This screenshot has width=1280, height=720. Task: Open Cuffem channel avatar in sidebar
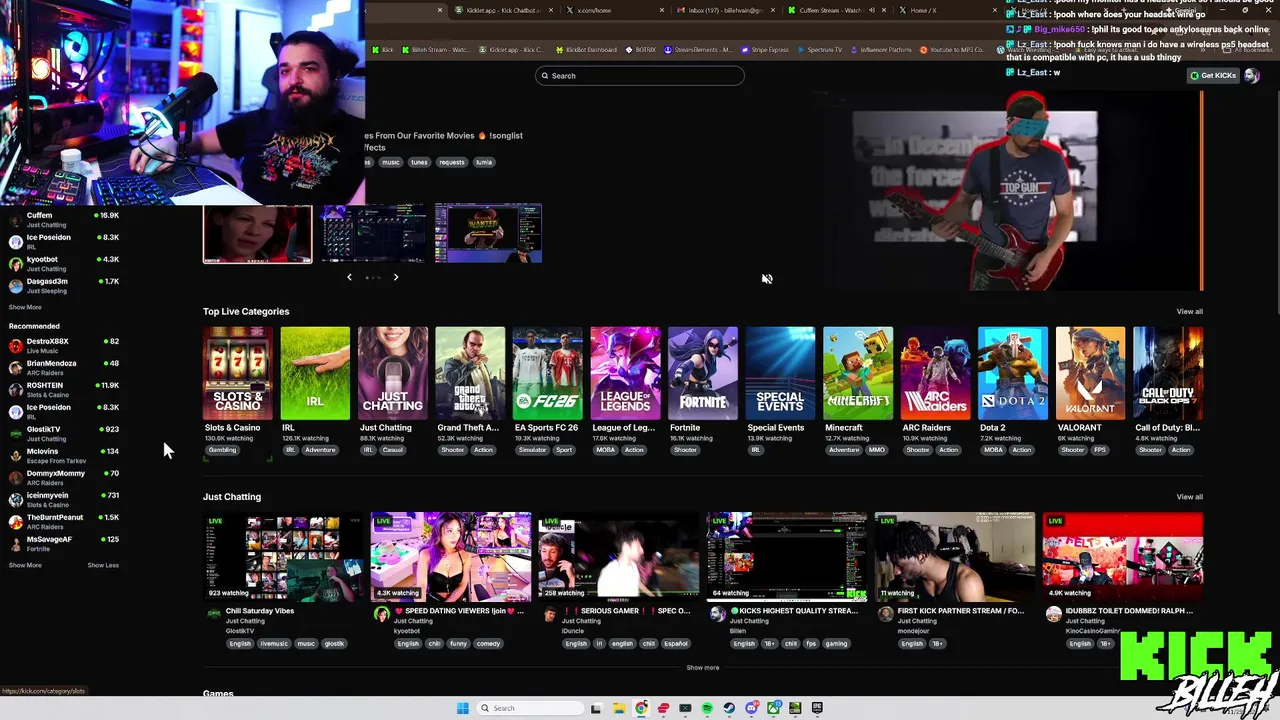click(16, 220)
